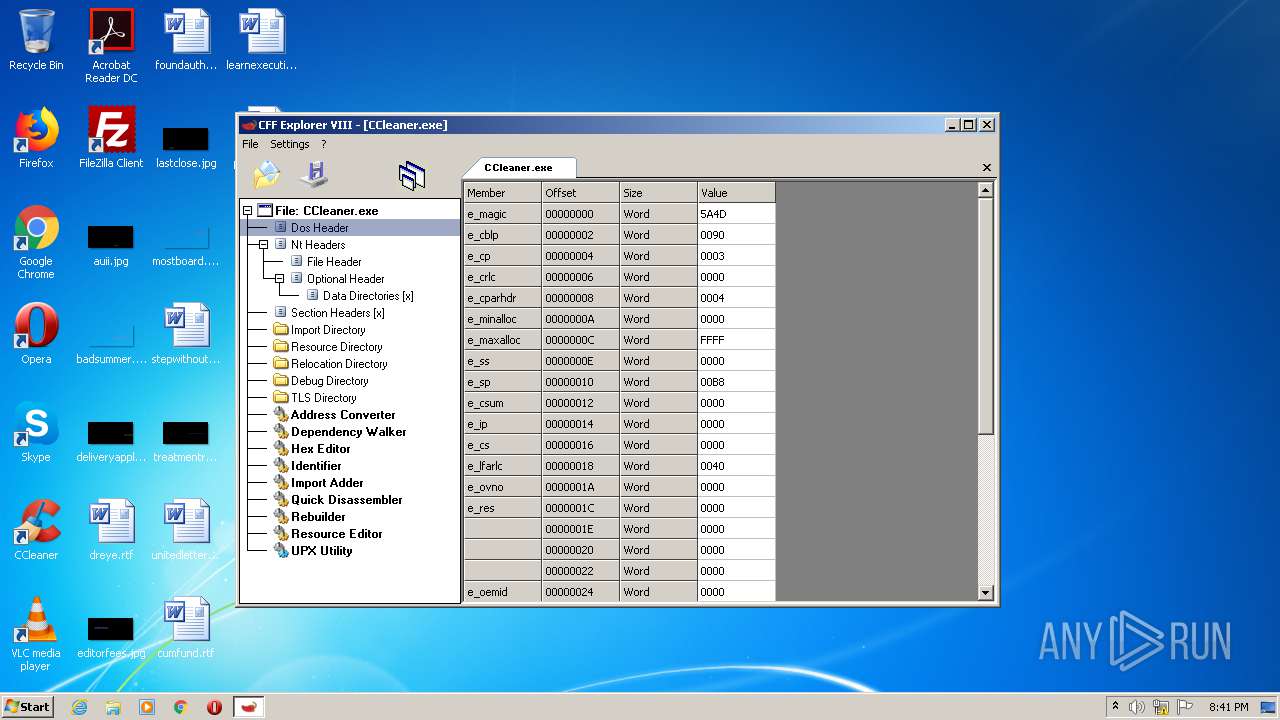Click the table scroll down arrow

point(985,593)
